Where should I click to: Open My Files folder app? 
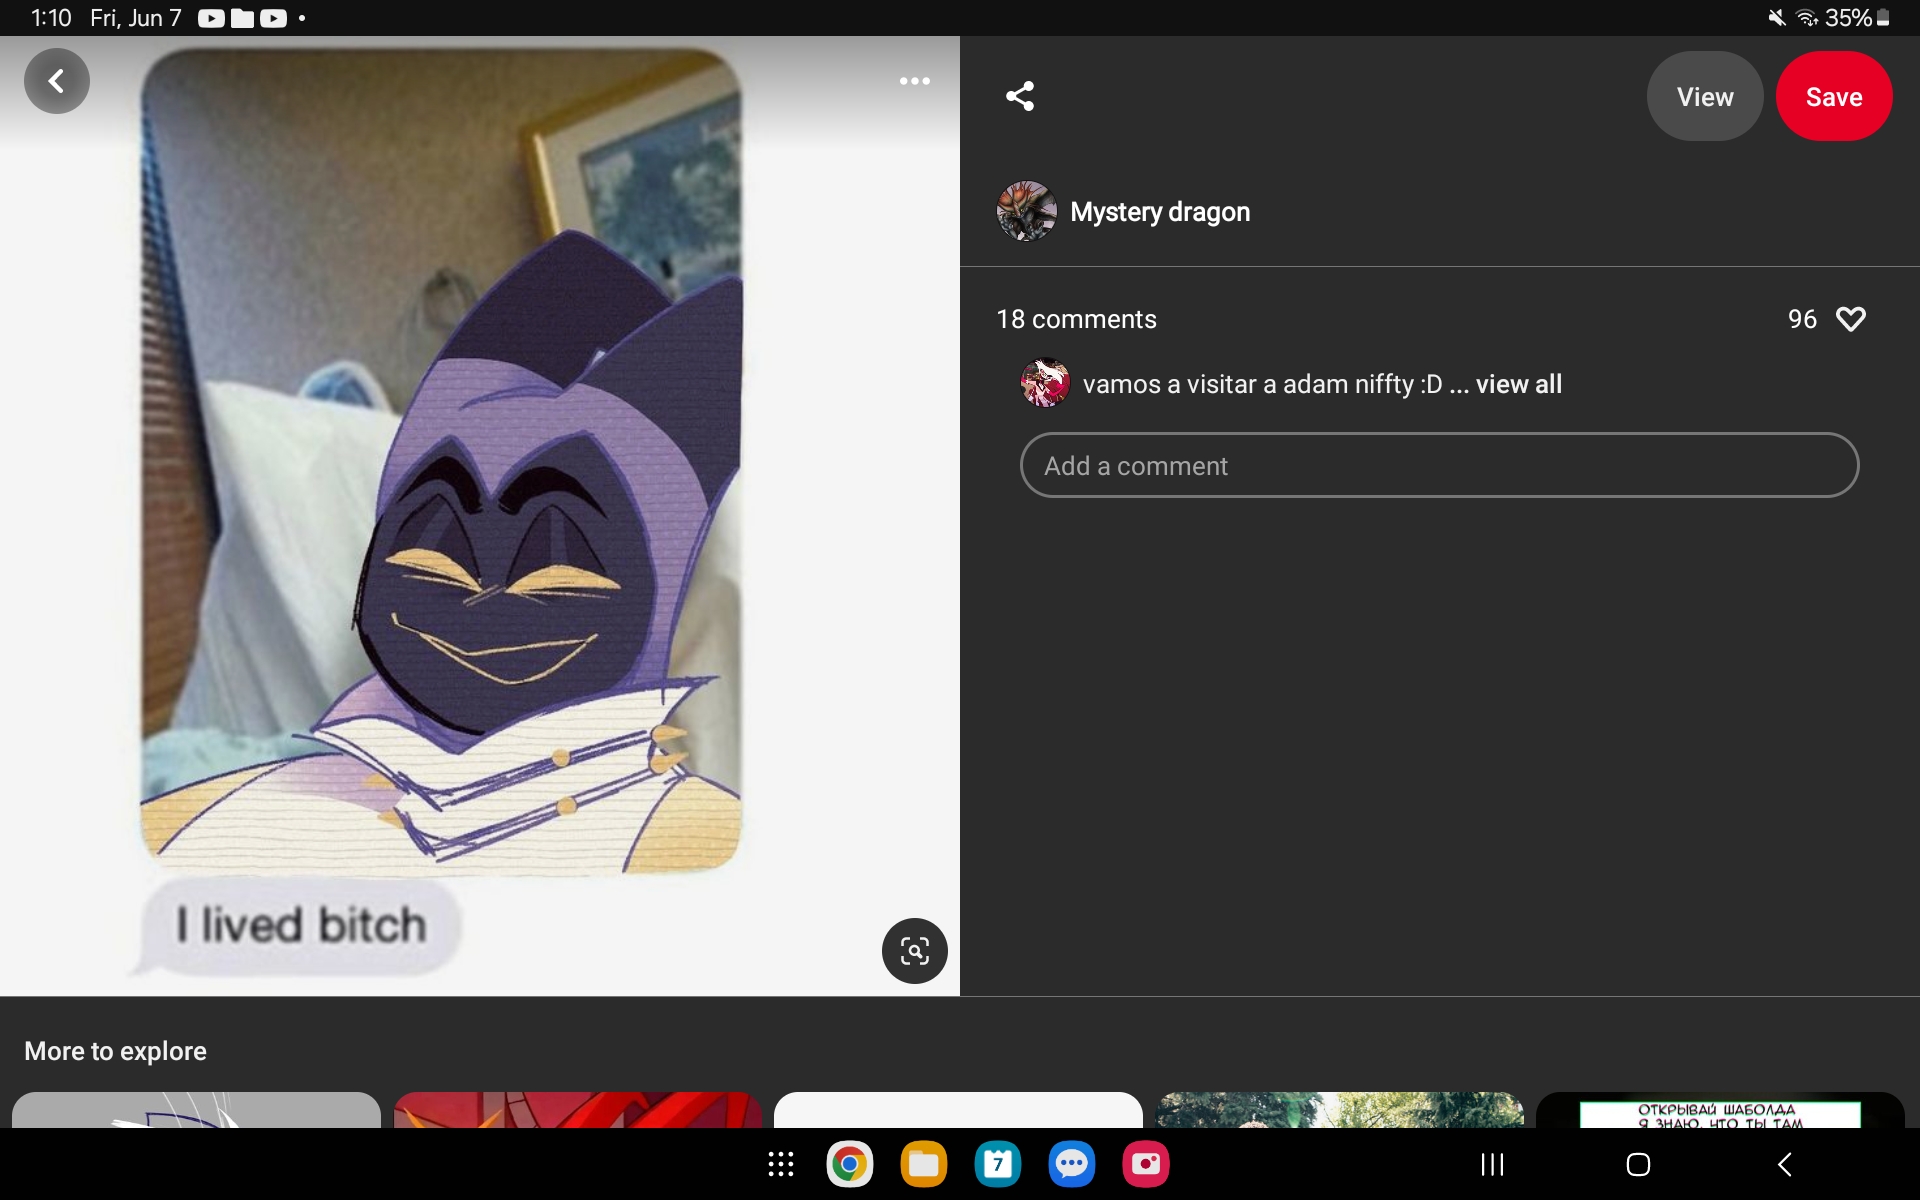(x=923, y=1164)
